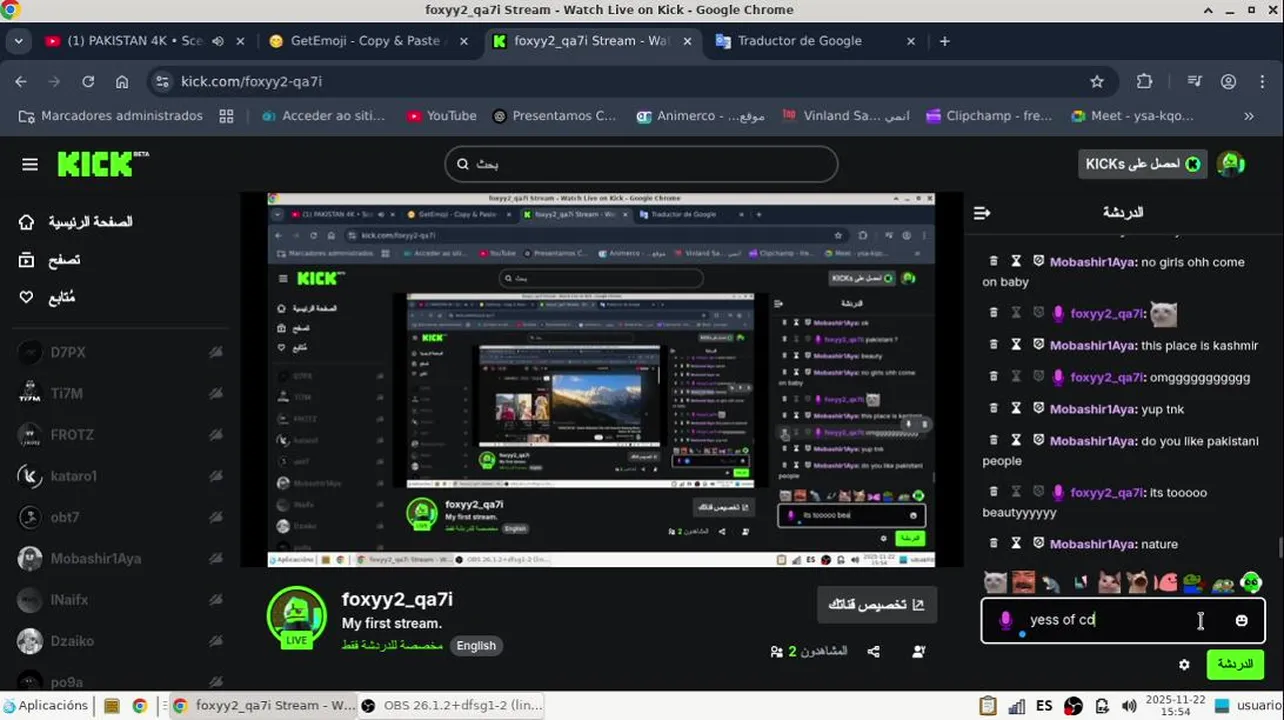Send chat message with green الدردشة button
This screenshot has width=1284, height=720.
1234,664
